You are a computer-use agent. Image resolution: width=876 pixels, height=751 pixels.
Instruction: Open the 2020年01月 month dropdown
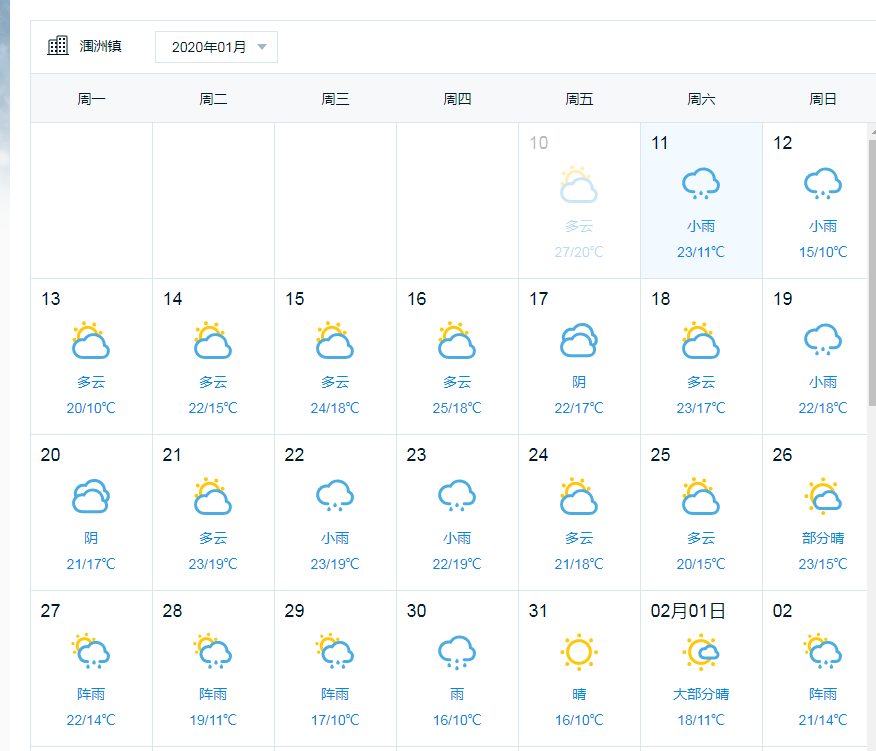[216, 47]
